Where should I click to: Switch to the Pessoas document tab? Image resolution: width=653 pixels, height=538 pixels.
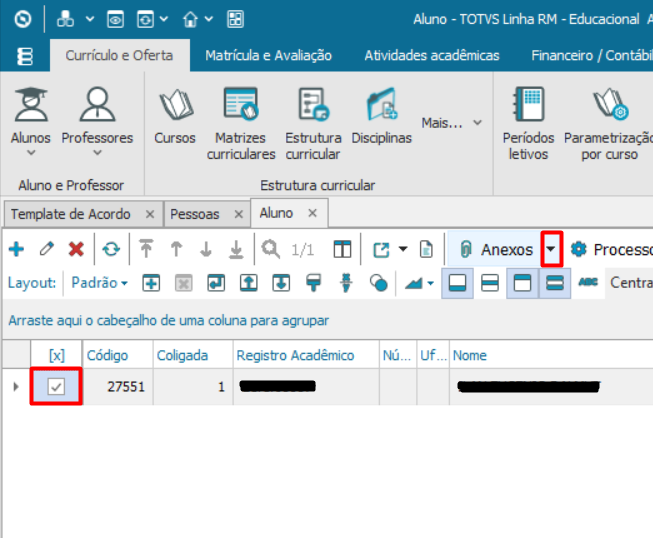click(195, 214)
